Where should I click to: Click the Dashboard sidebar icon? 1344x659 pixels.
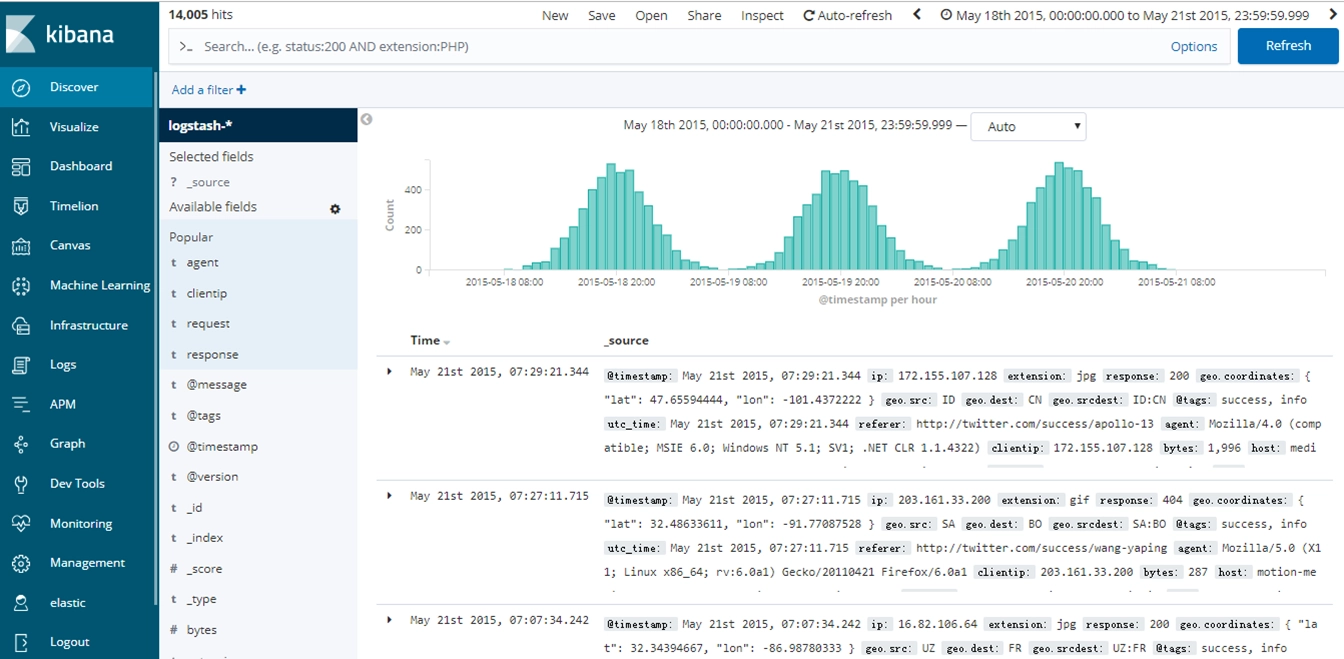(21, 166)
